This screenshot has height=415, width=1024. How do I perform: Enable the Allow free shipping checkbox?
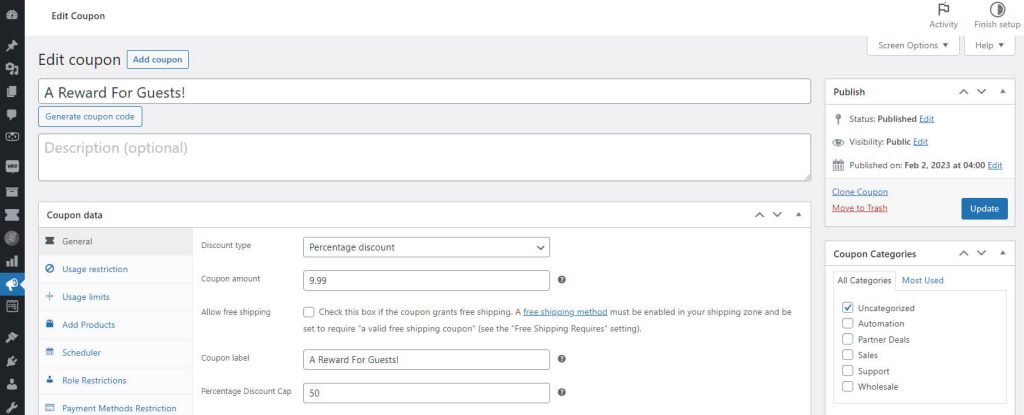(309, 312)
